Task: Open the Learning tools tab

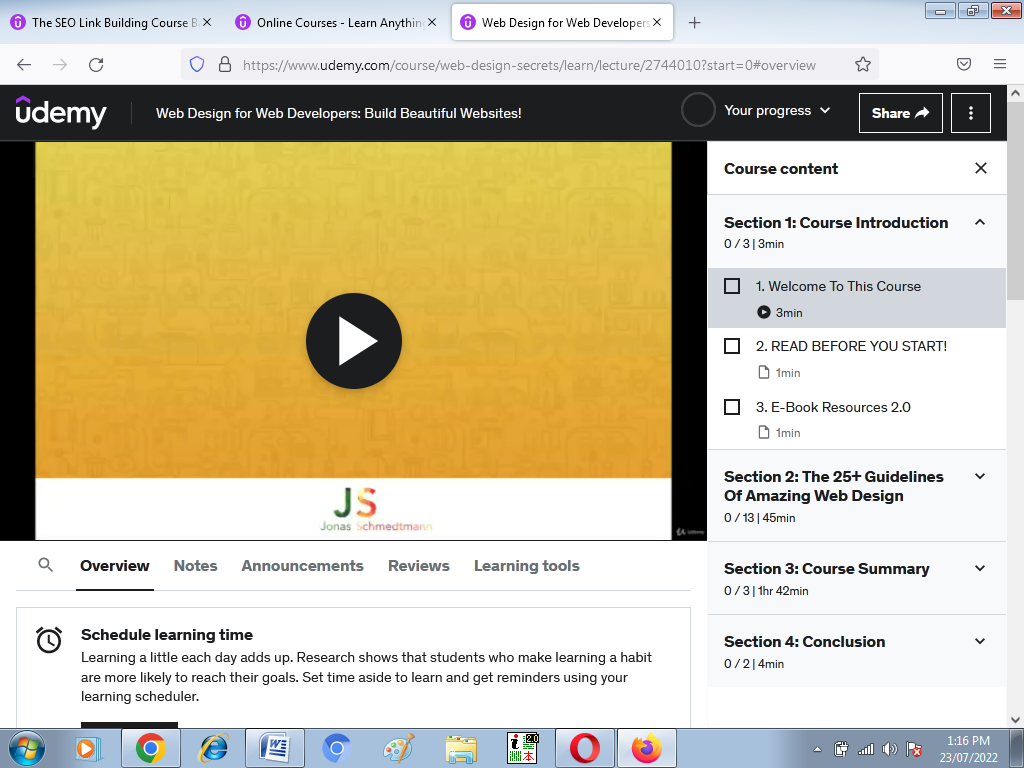Action: (526, 566)
